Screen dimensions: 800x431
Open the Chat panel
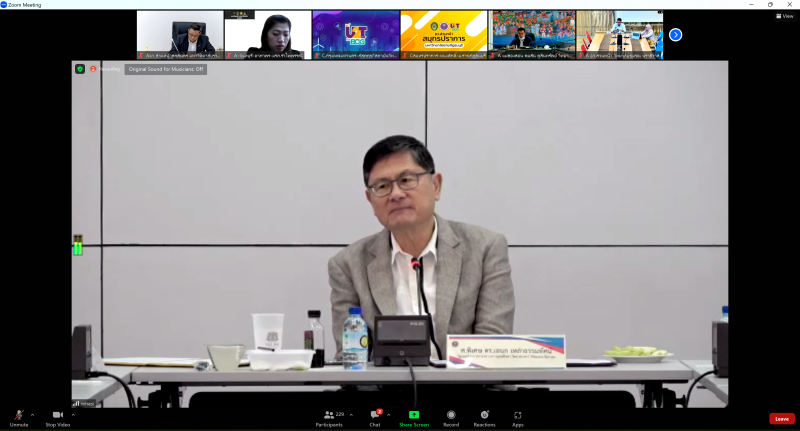pyautogui.click(x=374, y=415)
